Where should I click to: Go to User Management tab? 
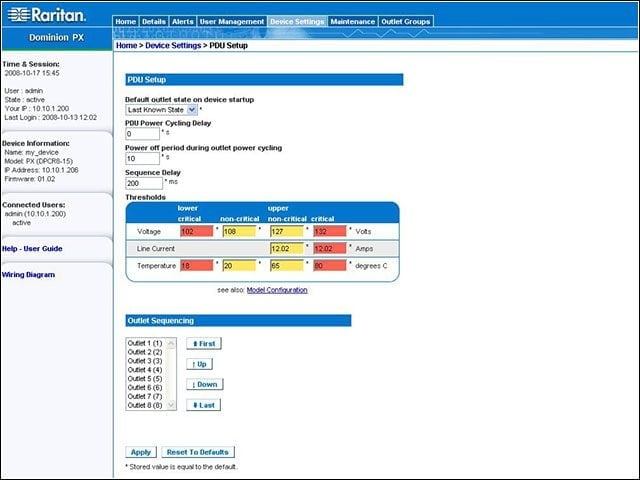(231, 22)
